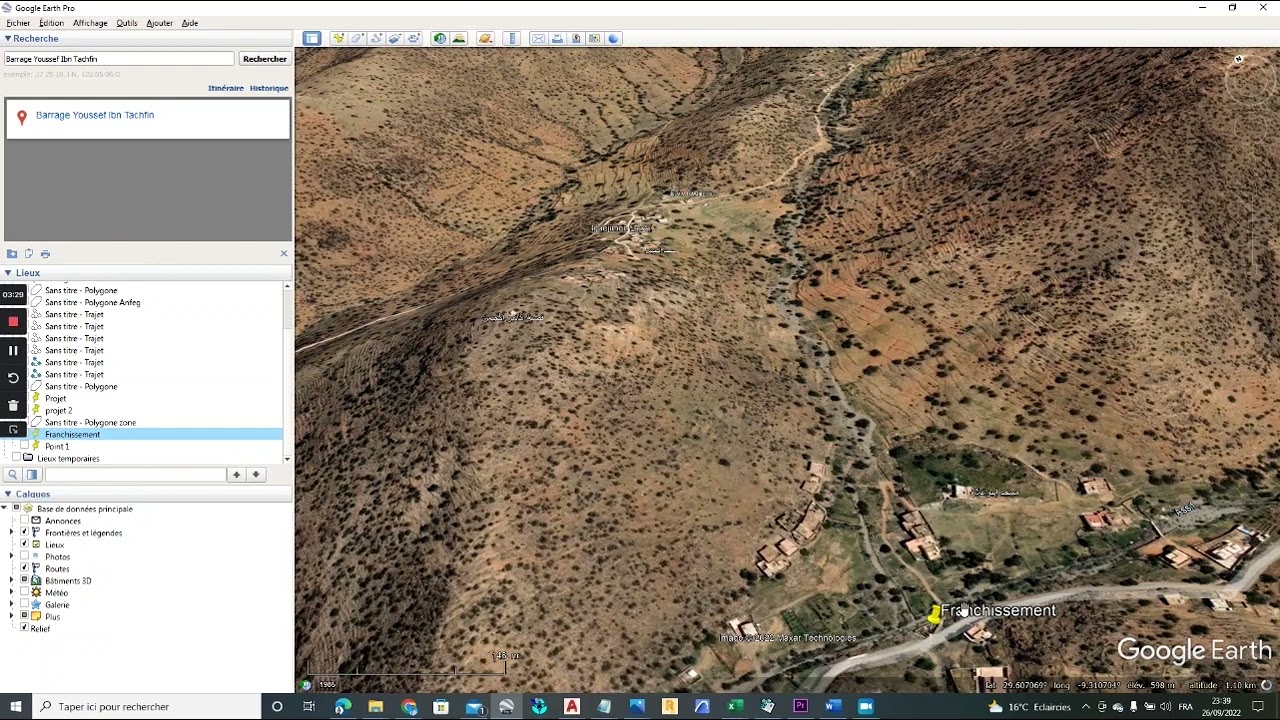Image resolution: width=1280 pixels, height=720 pixels.
Task: Enable the Annonces layer checkbox
Action: pos(24,520)
